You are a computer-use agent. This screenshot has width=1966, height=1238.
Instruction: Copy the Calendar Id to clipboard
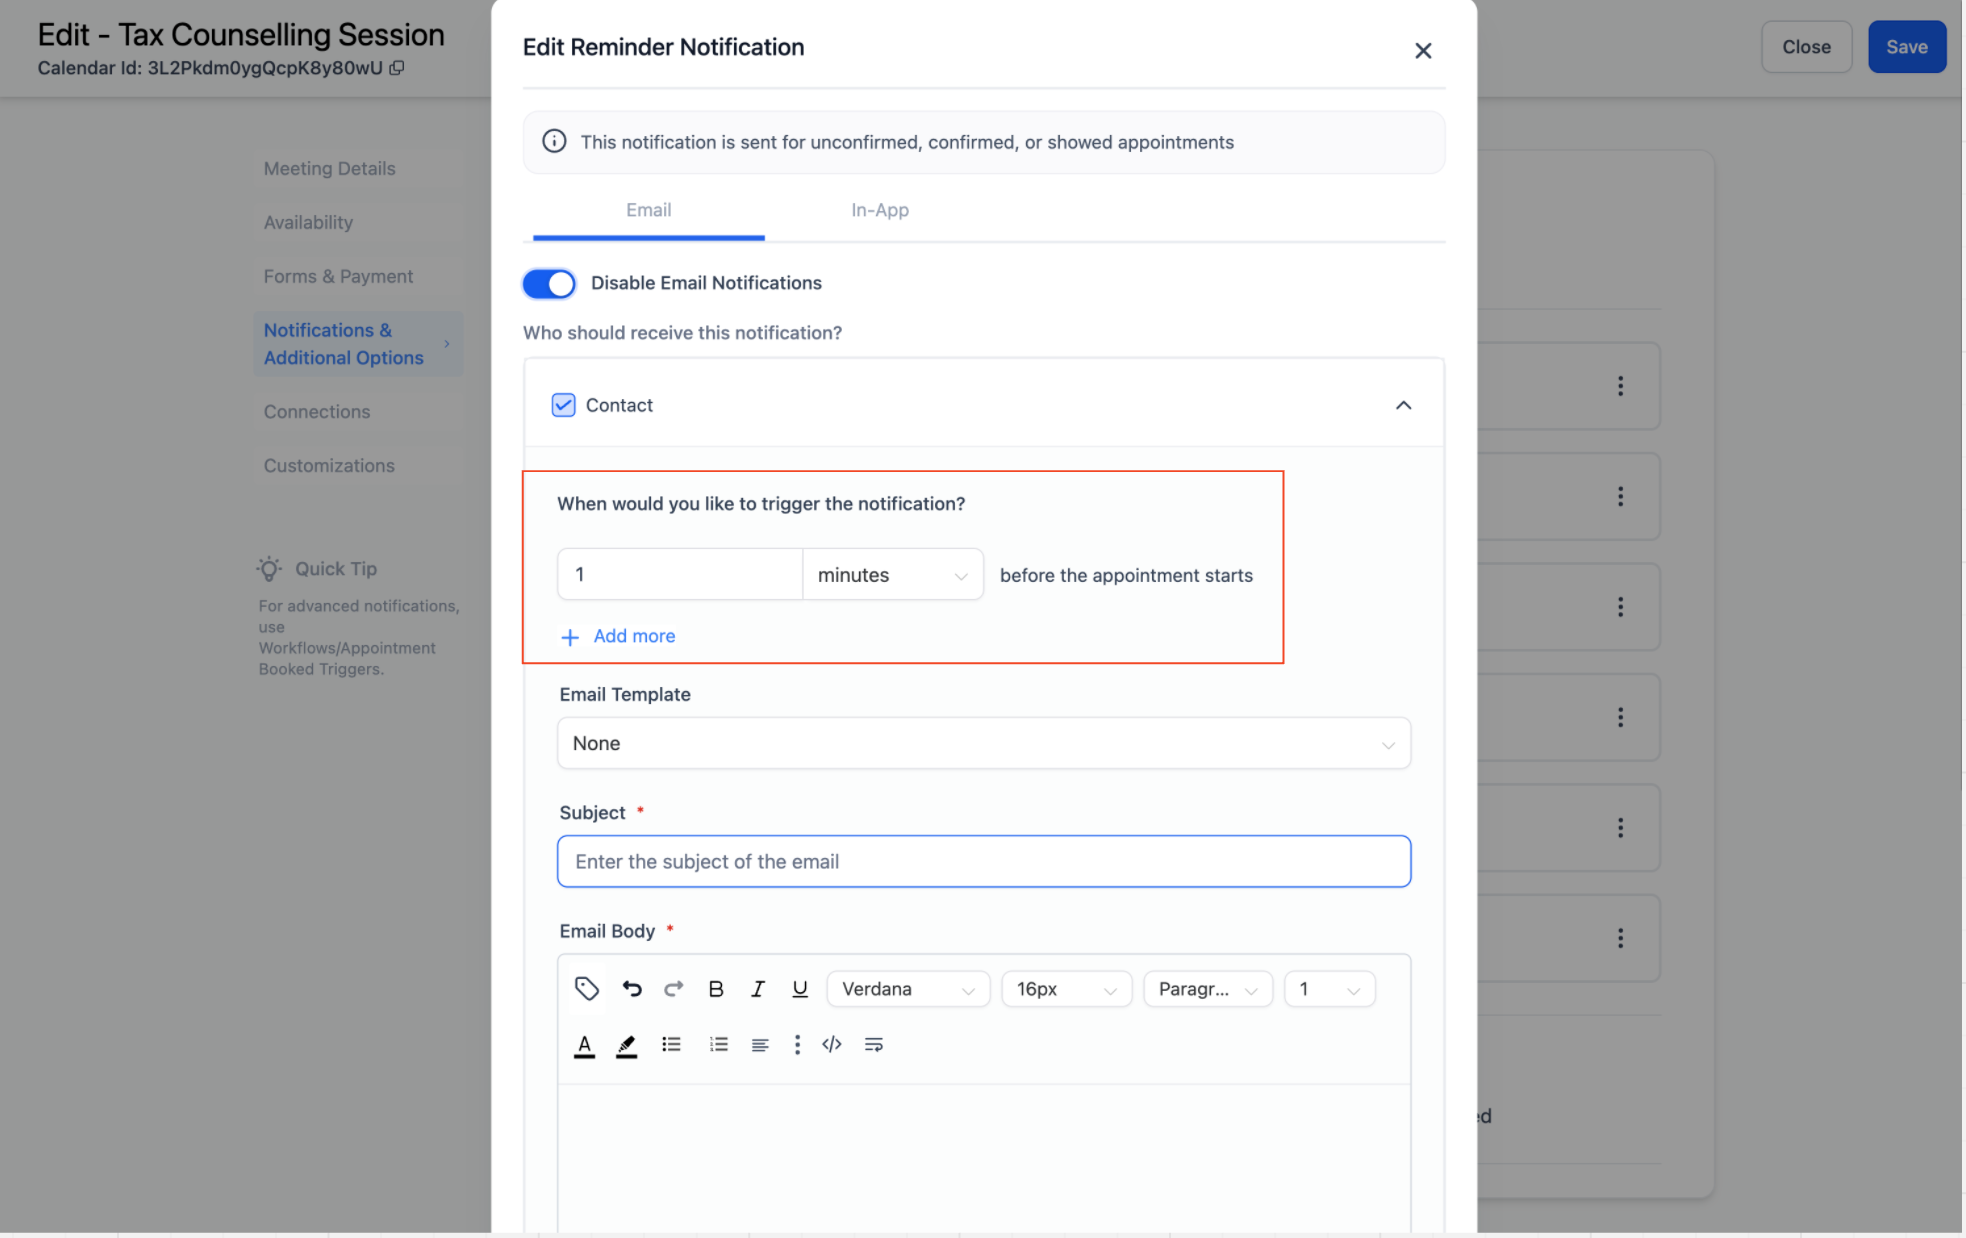[x=397, y=68]
